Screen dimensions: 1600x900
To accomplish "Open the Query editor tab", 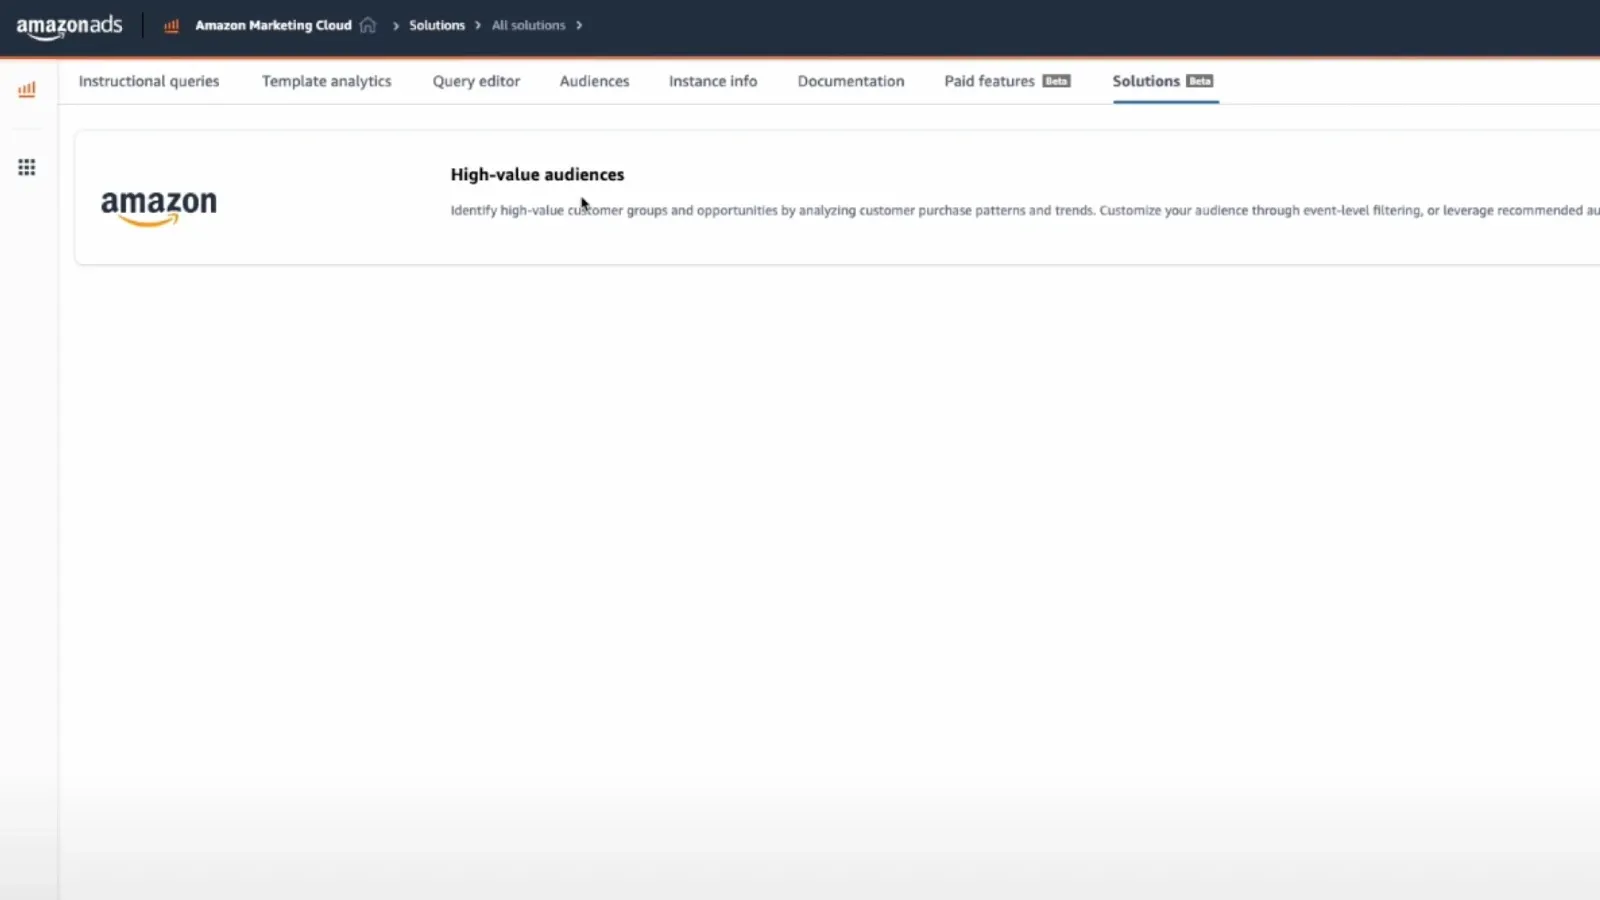I will point(476,81).
